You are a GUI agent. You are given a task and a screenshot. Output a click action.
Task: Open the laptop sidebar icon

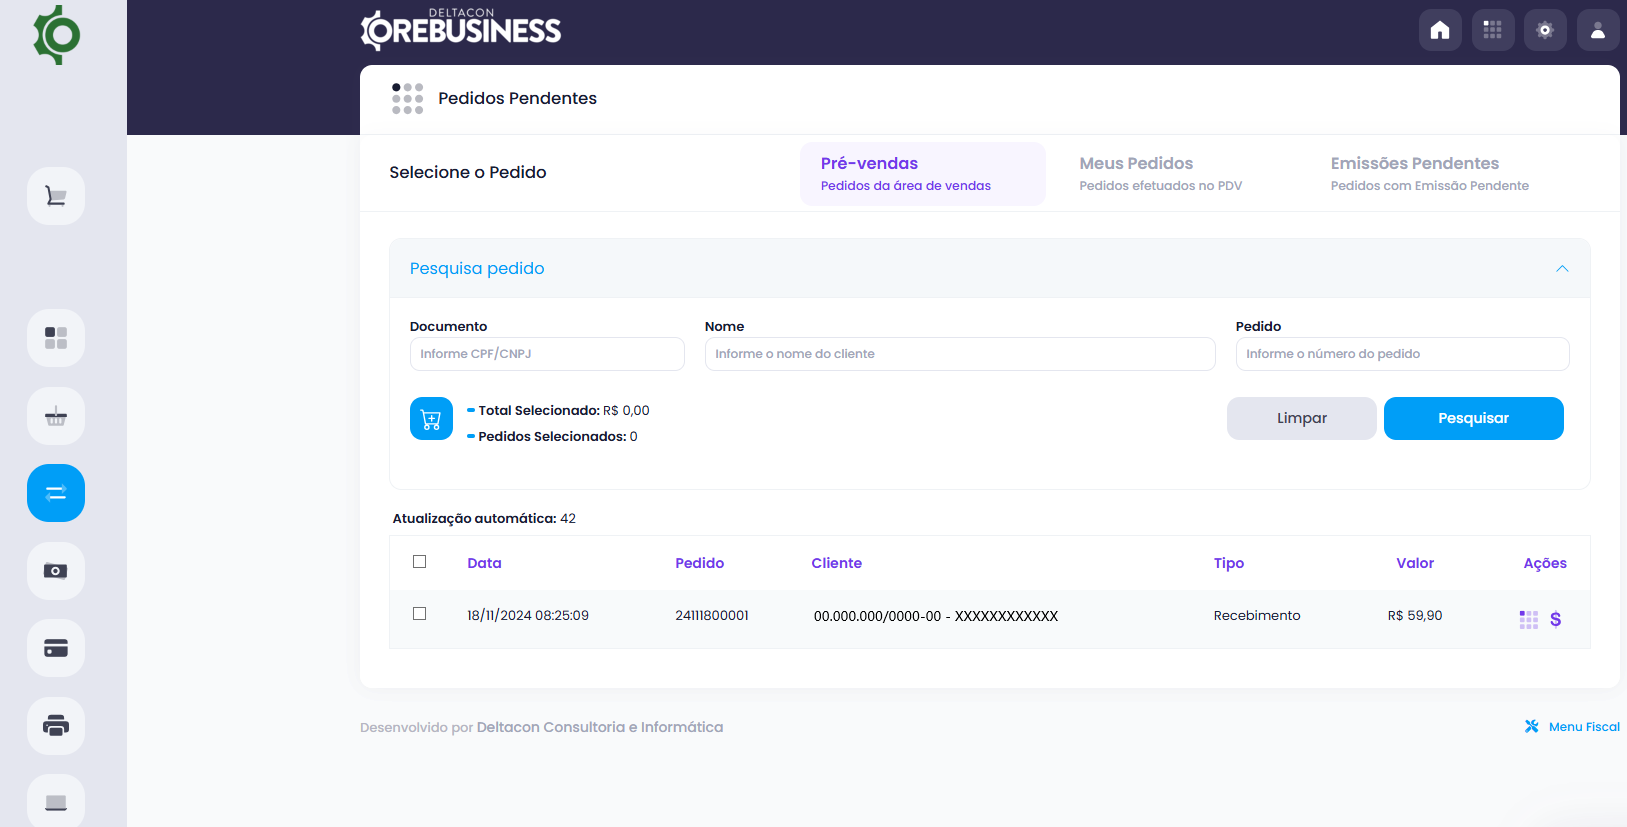pos(56,801)
